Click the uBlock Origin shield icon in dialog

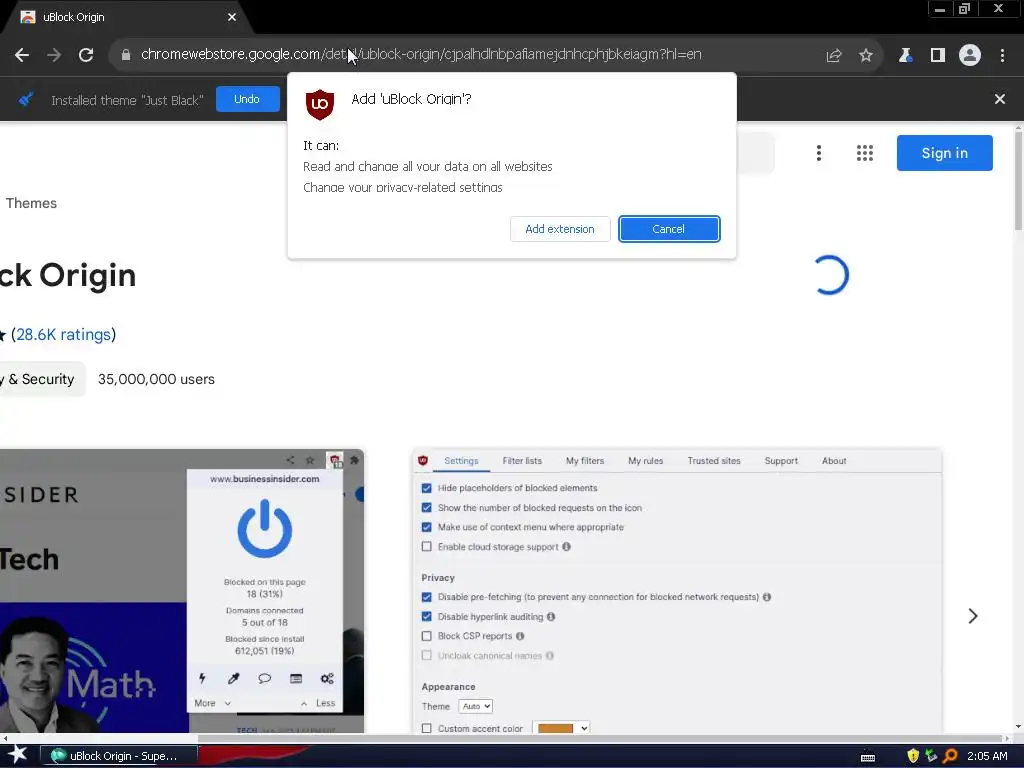coord(320,104)
